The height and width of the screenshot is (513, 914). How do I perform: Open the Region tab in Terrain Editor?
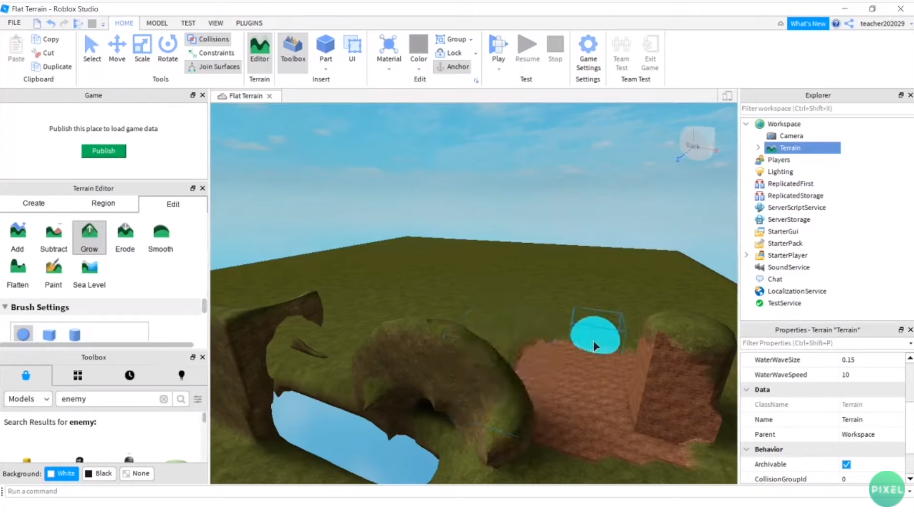(103, 203)
